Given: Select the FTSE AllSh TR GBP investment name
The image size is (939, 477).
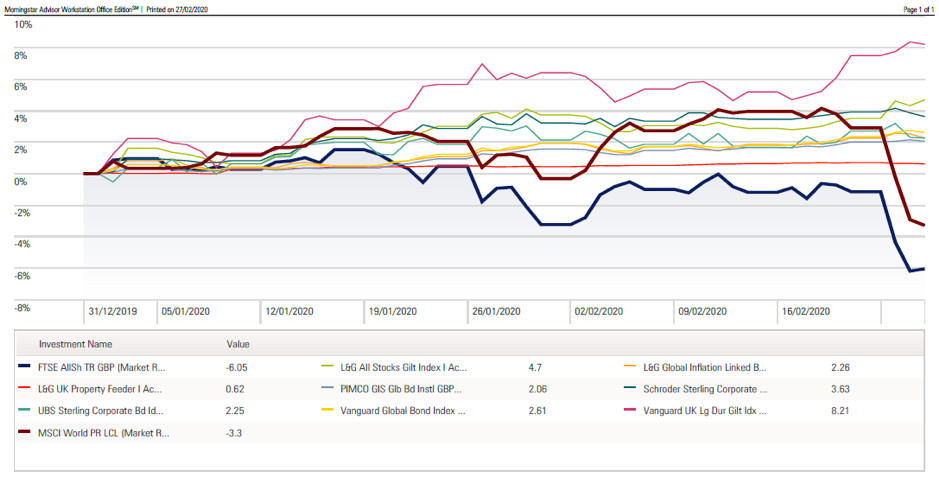Looking at the screenshot, I should coord(102,367).
